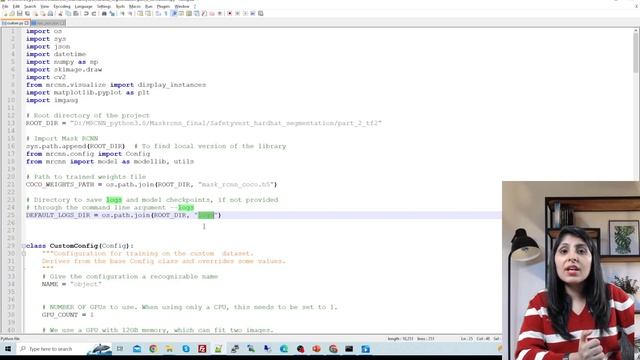Click 'GPU_COUNT = 1' on line 38
The width and height of the screenshot is (640, 360).
[x=68, y=315]
